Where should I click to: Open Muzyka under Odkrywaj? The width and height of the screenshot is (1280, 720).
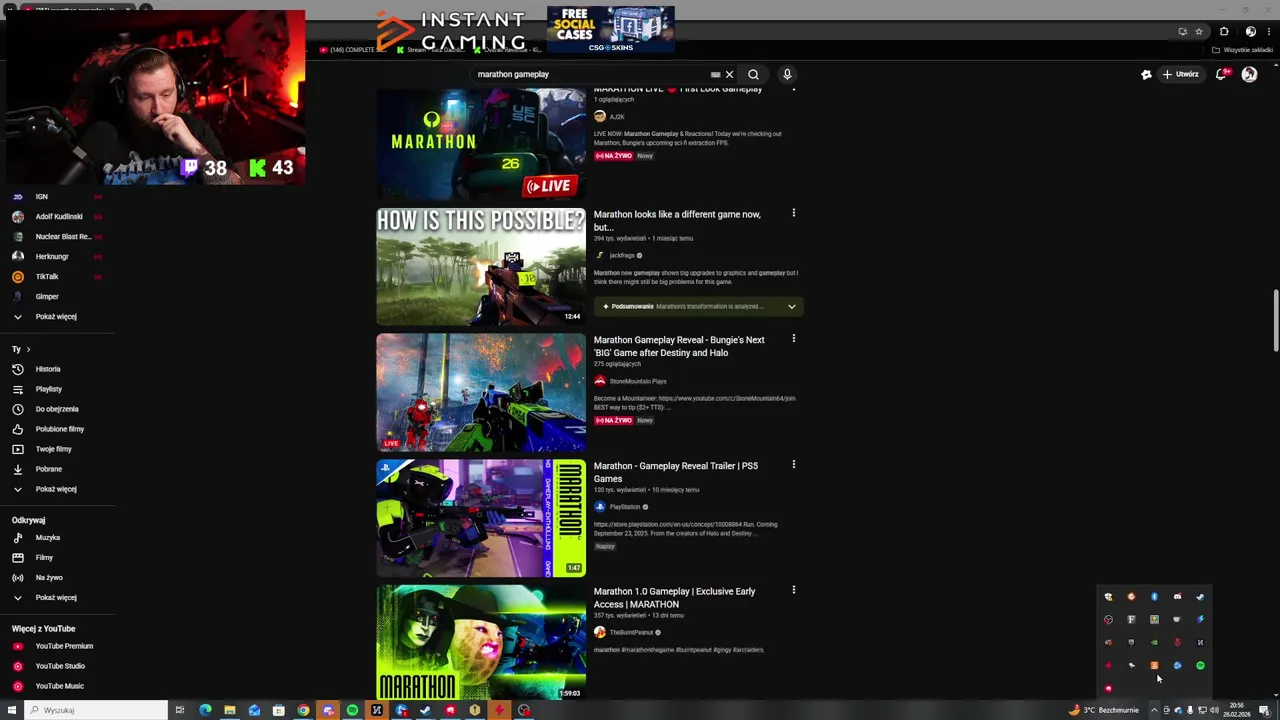pyautogui.click(x=47, y=537)
